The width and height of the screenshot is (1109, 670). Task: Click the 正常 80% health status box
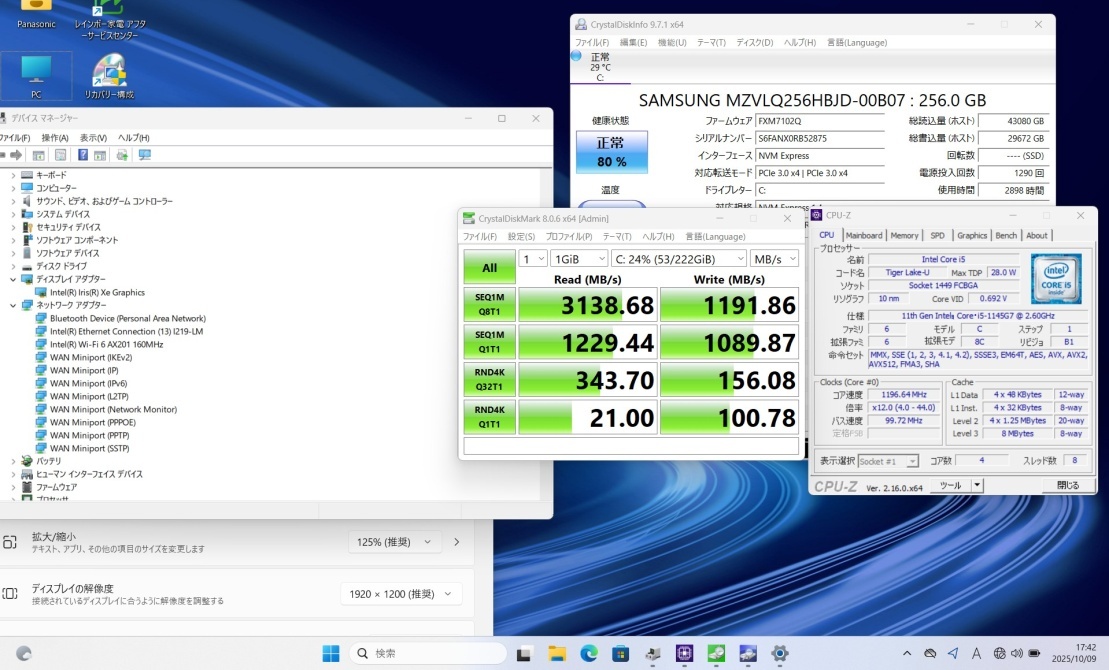612,152
